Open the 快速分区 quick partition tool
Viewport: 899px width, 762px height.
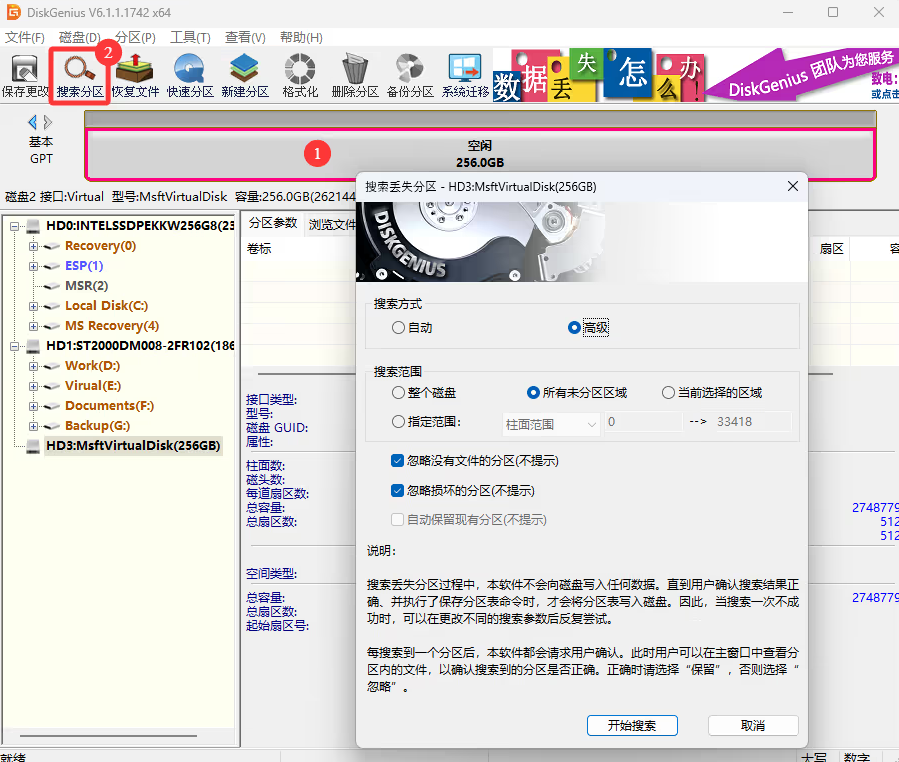coord(190,76)
